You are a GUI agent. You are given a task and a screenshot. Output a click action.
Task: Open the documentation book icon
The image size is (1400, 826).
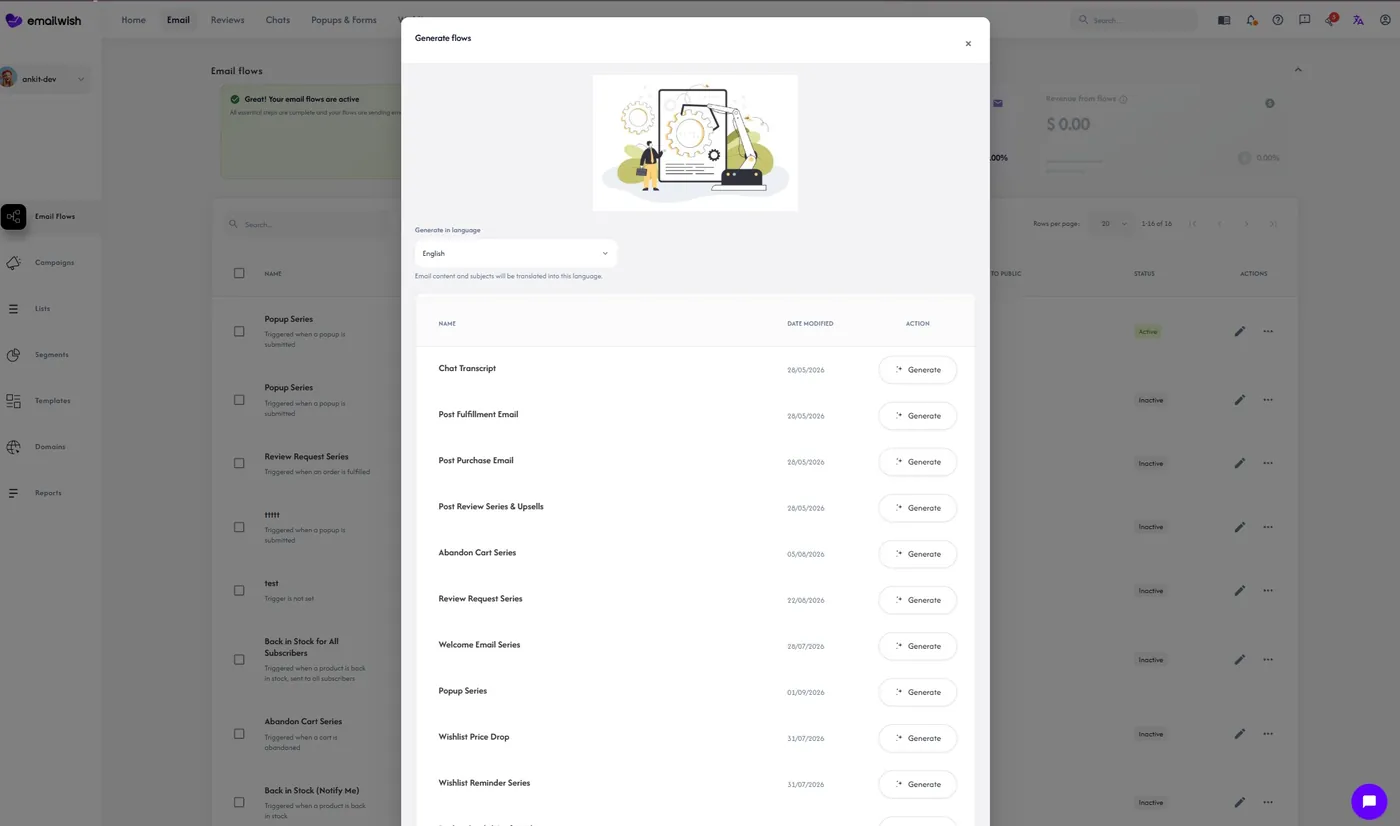(1224, 20)
